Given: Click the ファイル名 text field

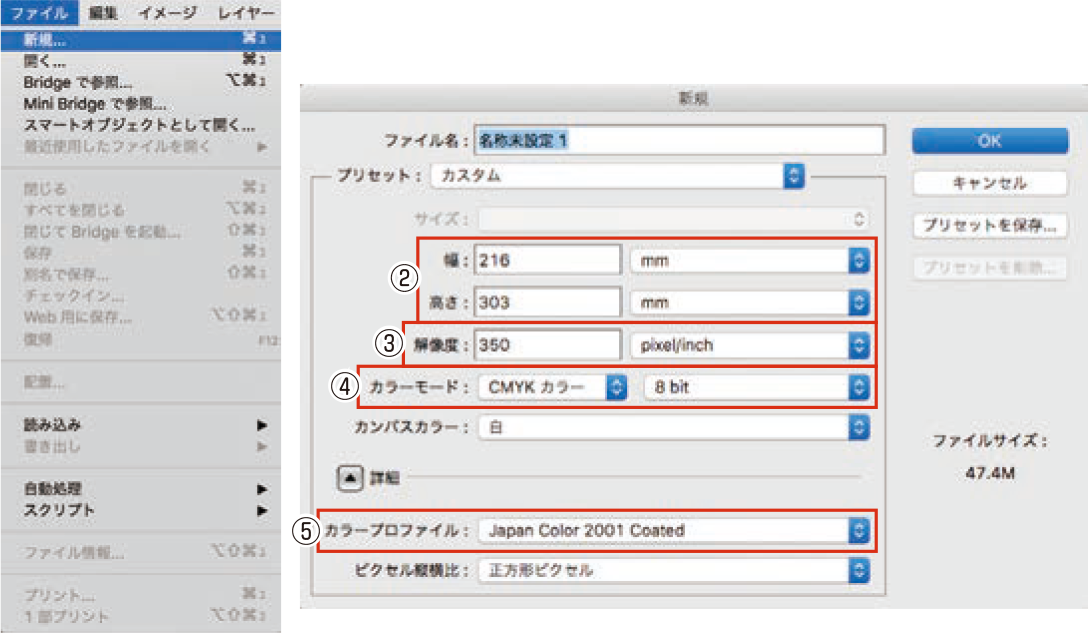Looking at the screenshot, I should click(x=679, y=140).
